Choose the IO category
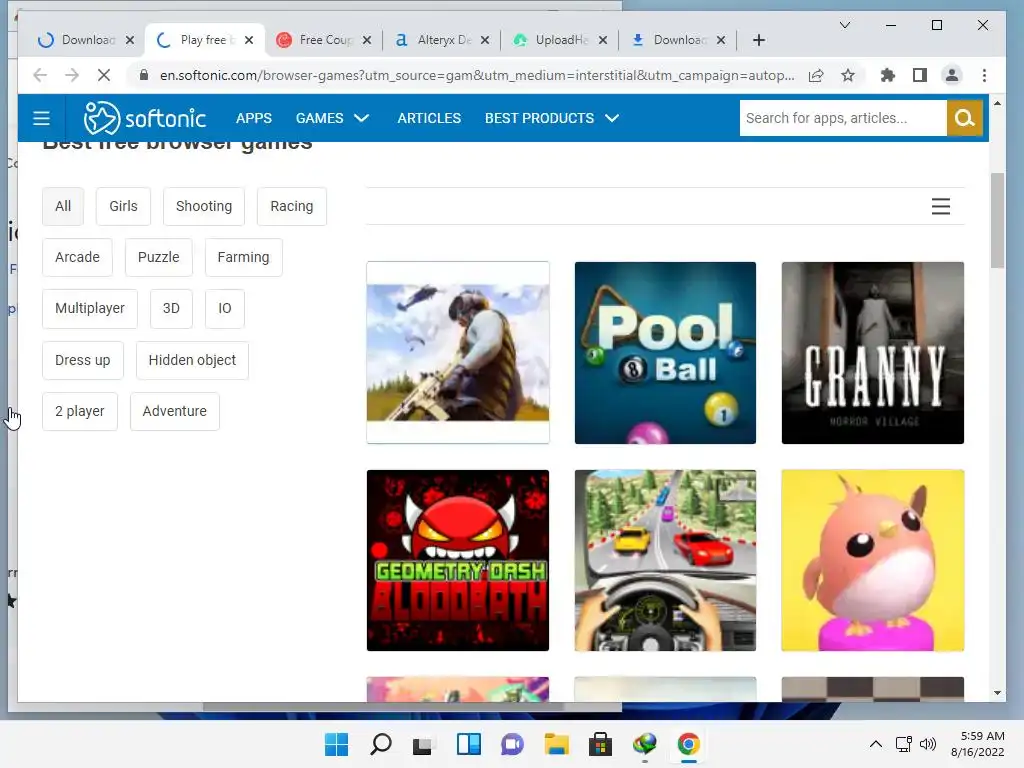1024x768 pixels. pyautogui.click(x=225, y=308)
